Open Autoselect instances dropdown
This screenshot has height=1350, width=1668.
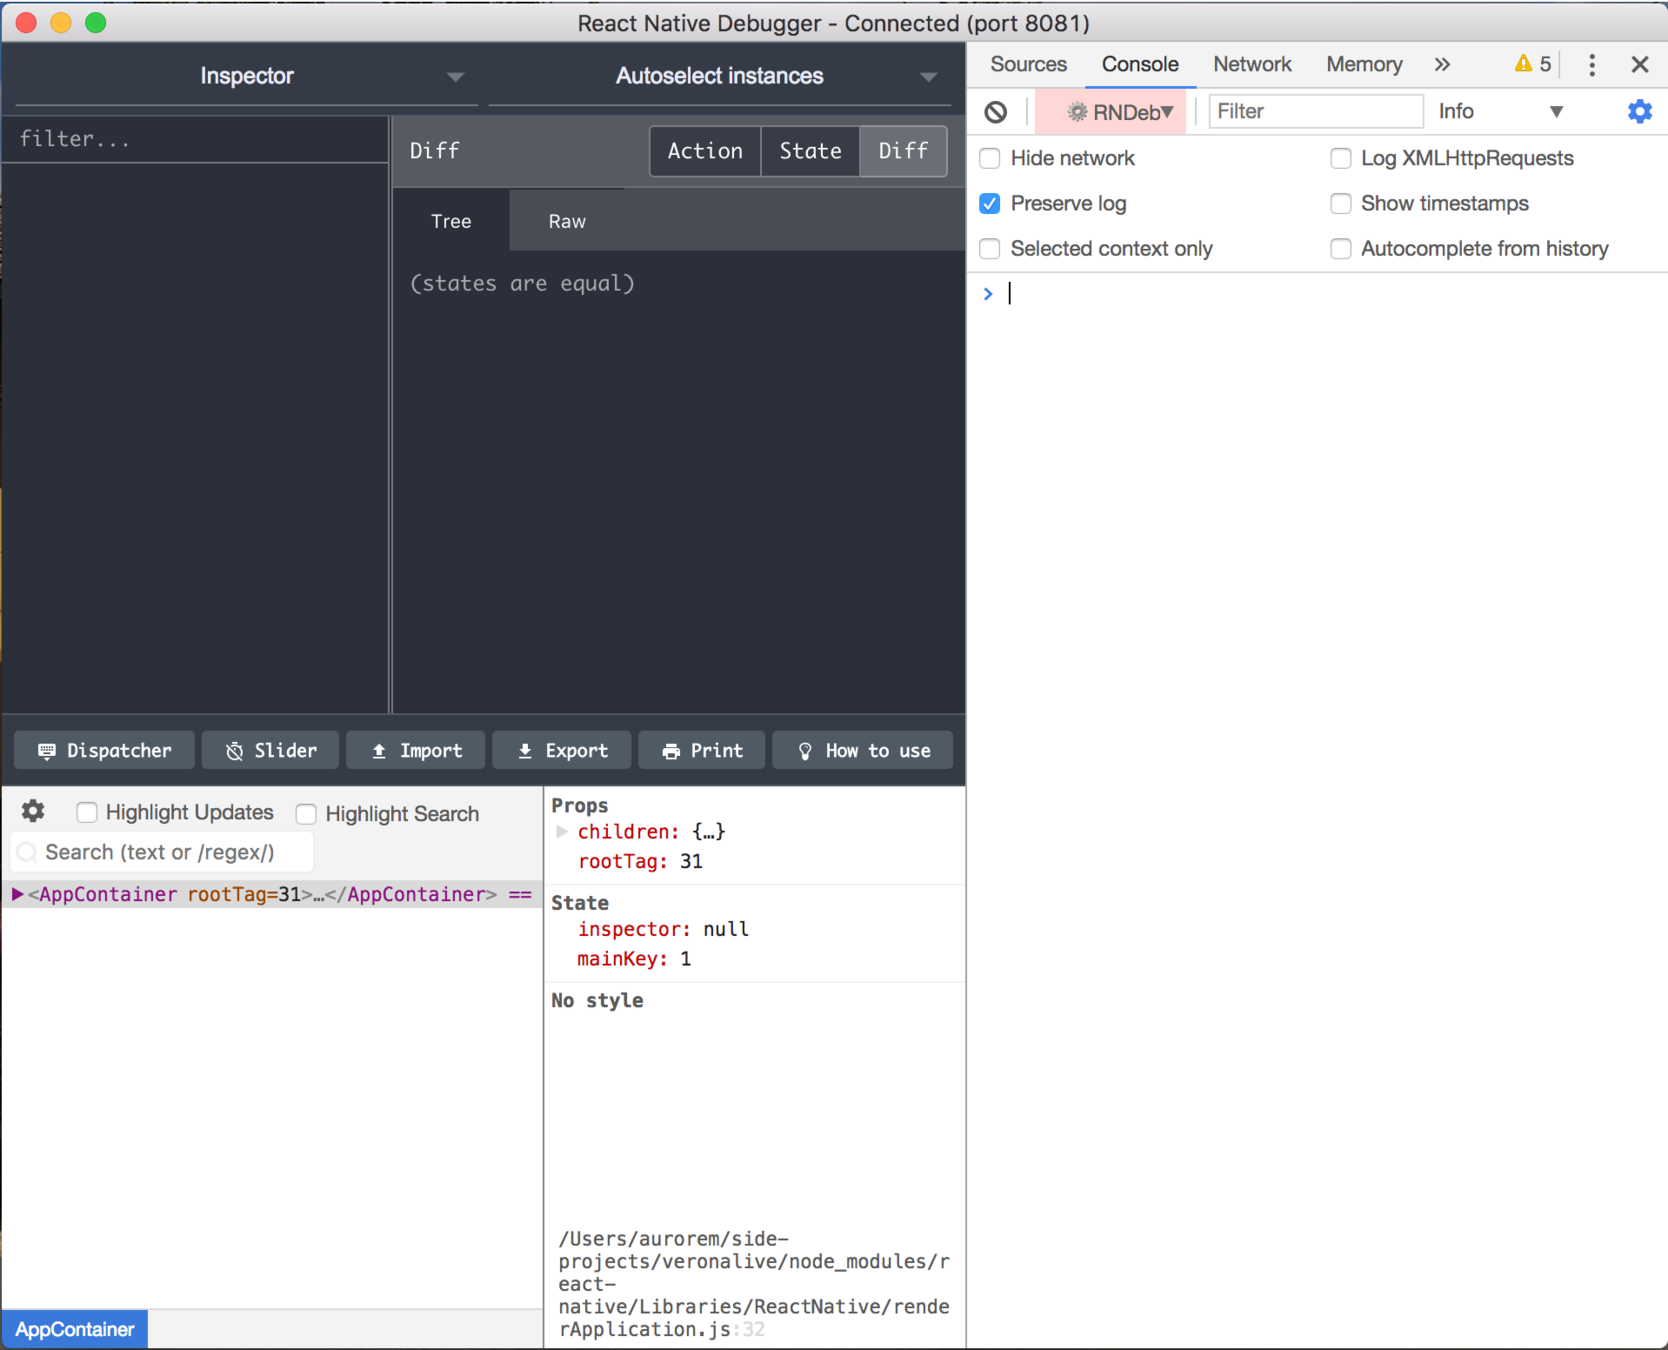(719, 76)
